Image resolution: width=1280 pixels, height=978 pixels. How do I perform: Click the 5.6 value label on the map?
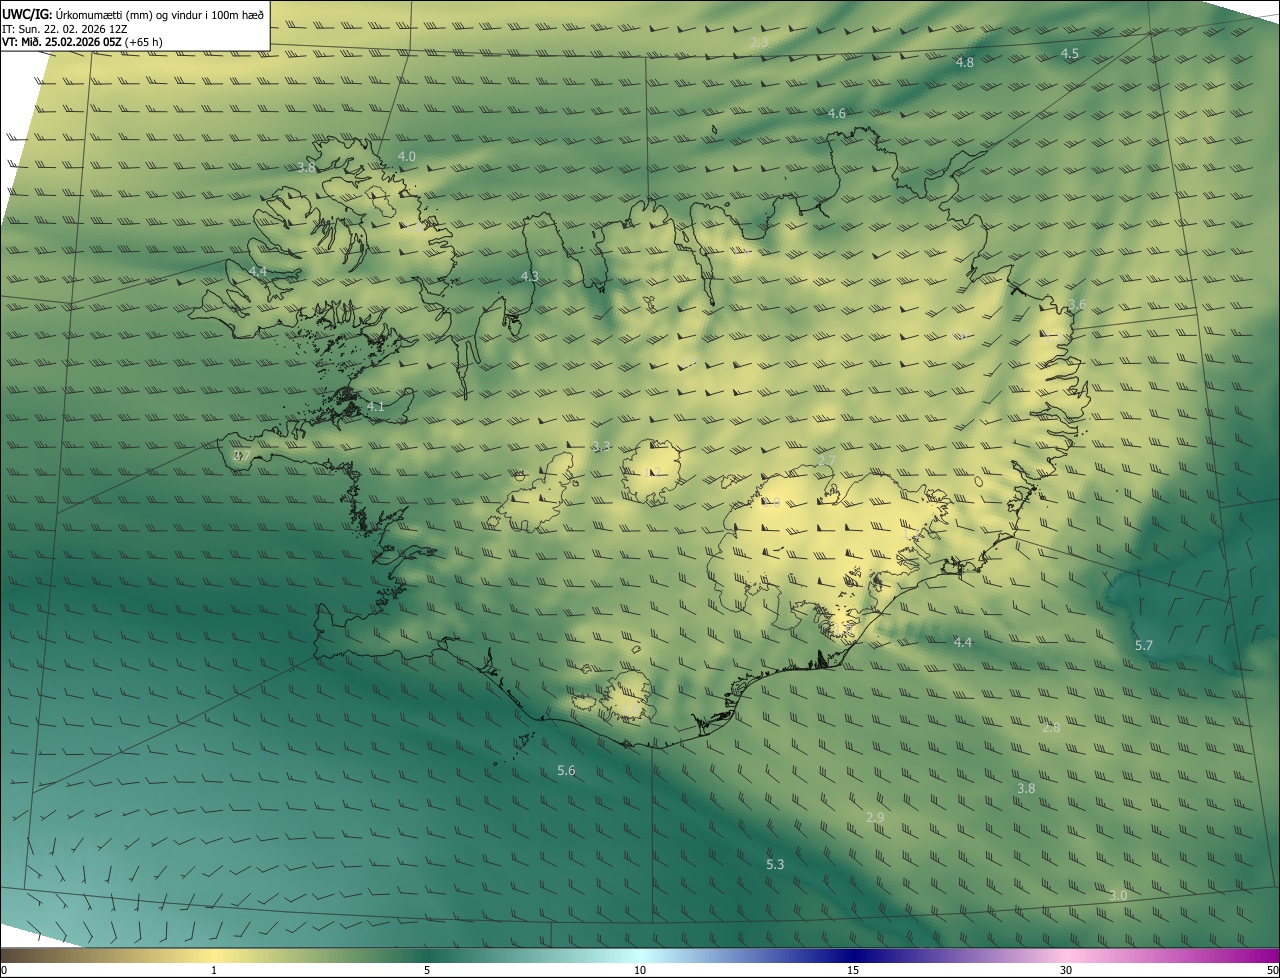point(566,770)
